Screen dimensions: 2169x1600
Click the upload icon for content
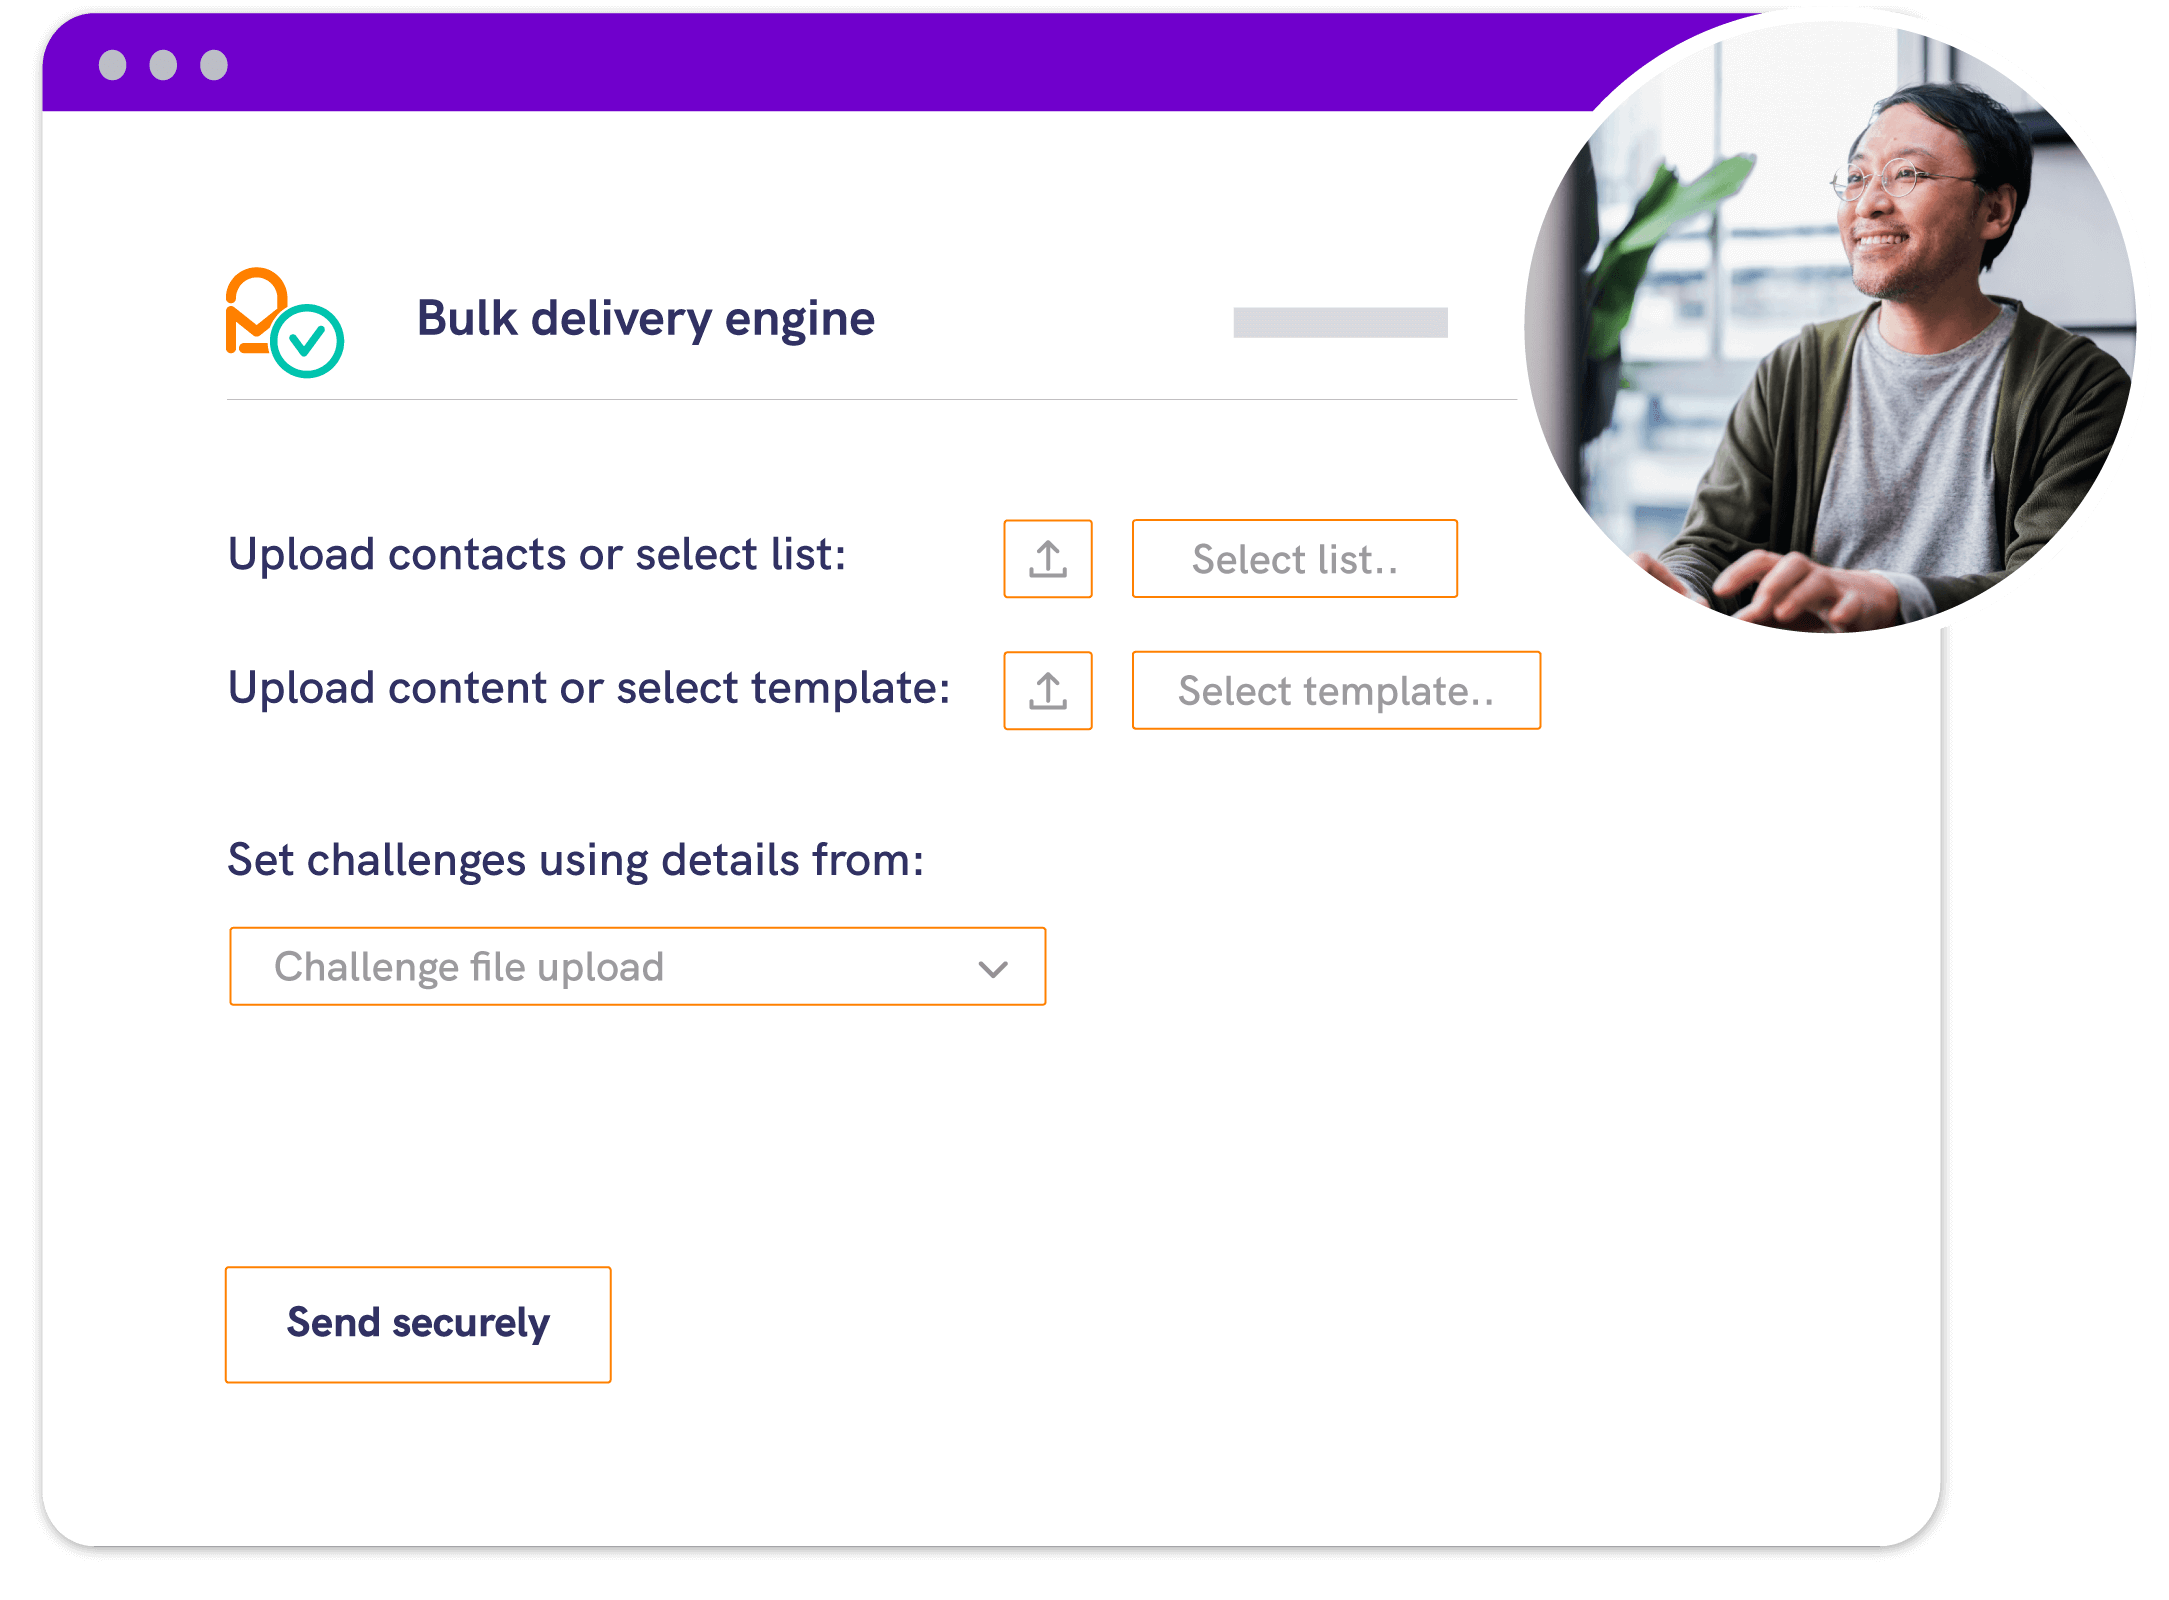1047,687
